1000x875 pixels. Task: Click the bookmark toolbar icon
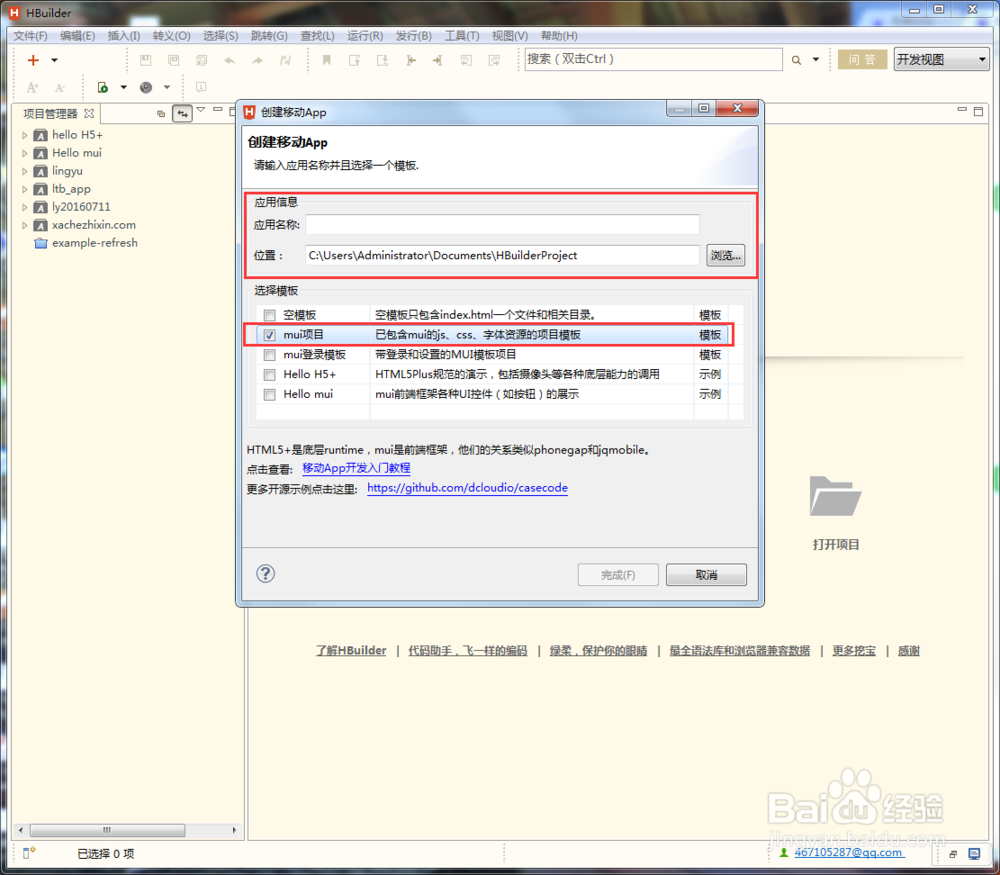click(x=327, y=60)
